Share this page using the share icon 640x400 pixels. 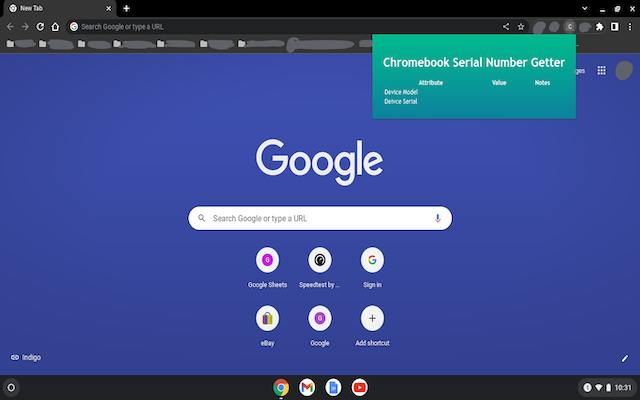[506, 27]
